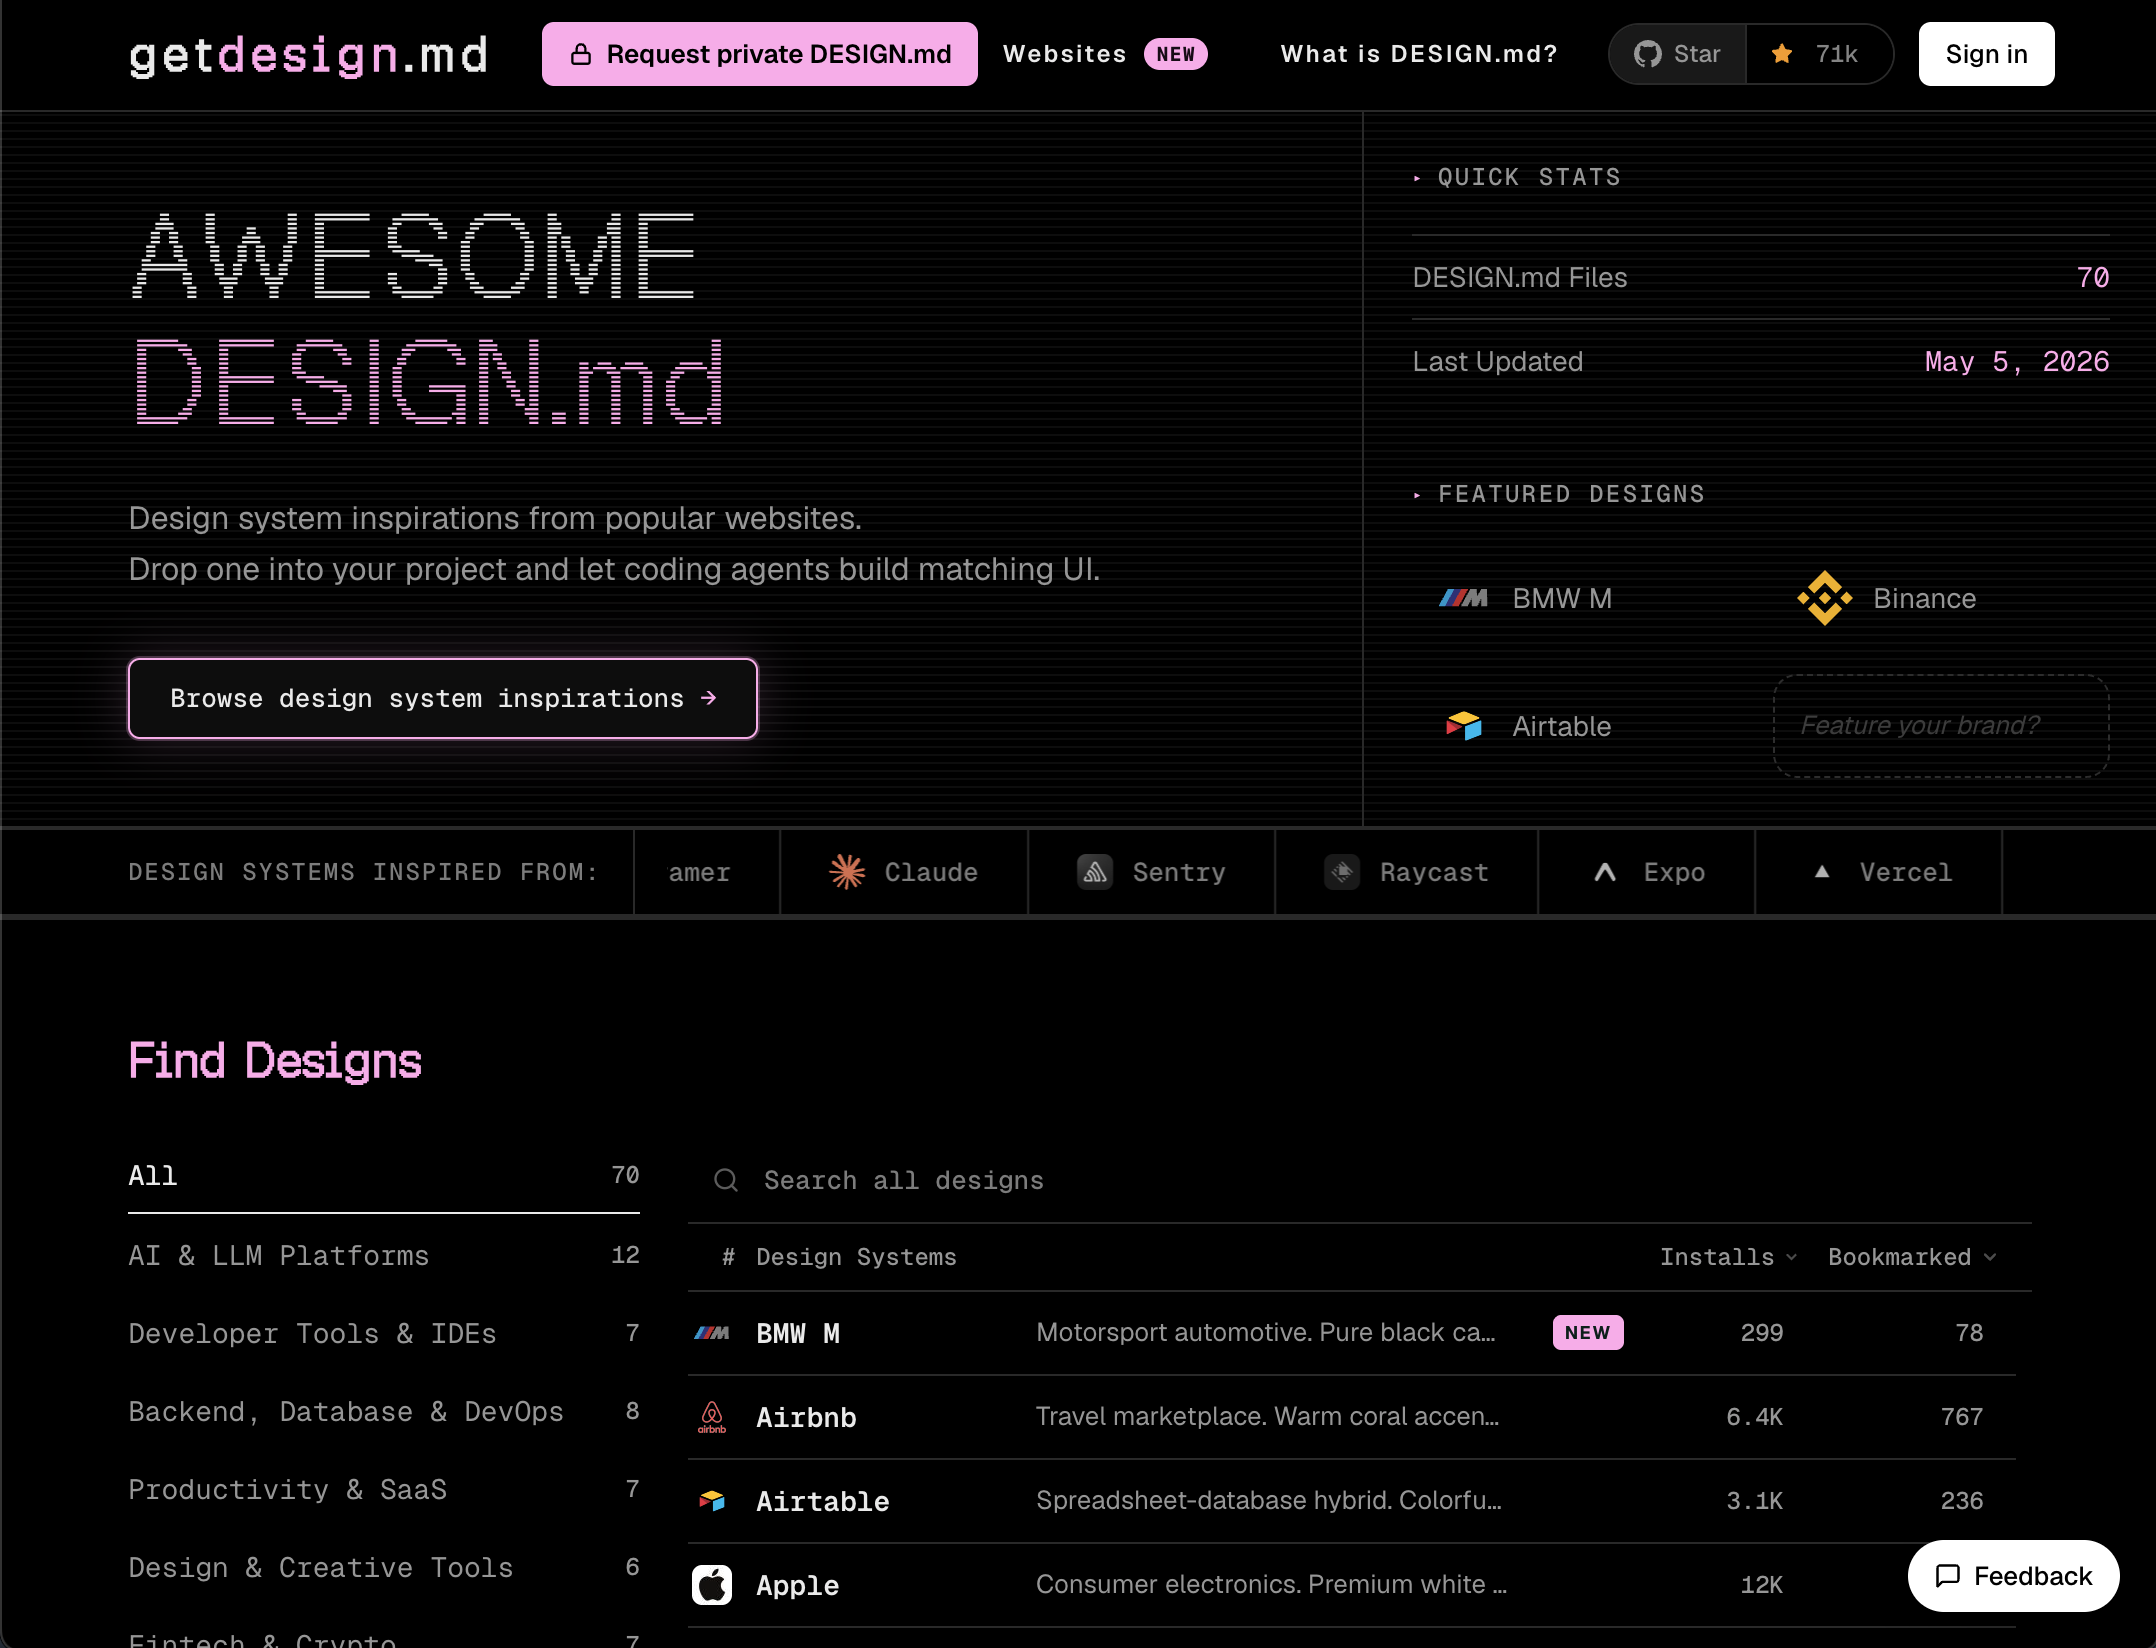Open the Airtable design row name
Viewport: 2156px width, 1648px height.
click(x=822, y=1501)
